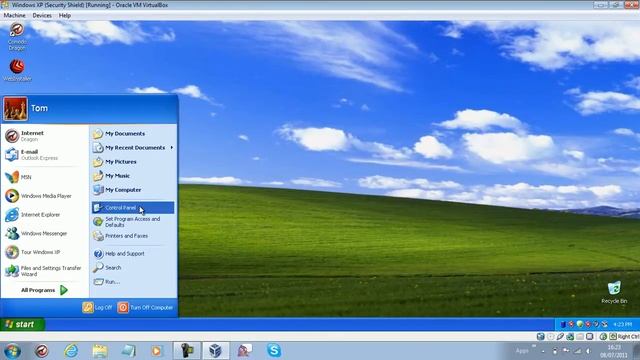Screen dimensions: 640x360
Task: Open My Music folder
Action: [x=133, y=176]
